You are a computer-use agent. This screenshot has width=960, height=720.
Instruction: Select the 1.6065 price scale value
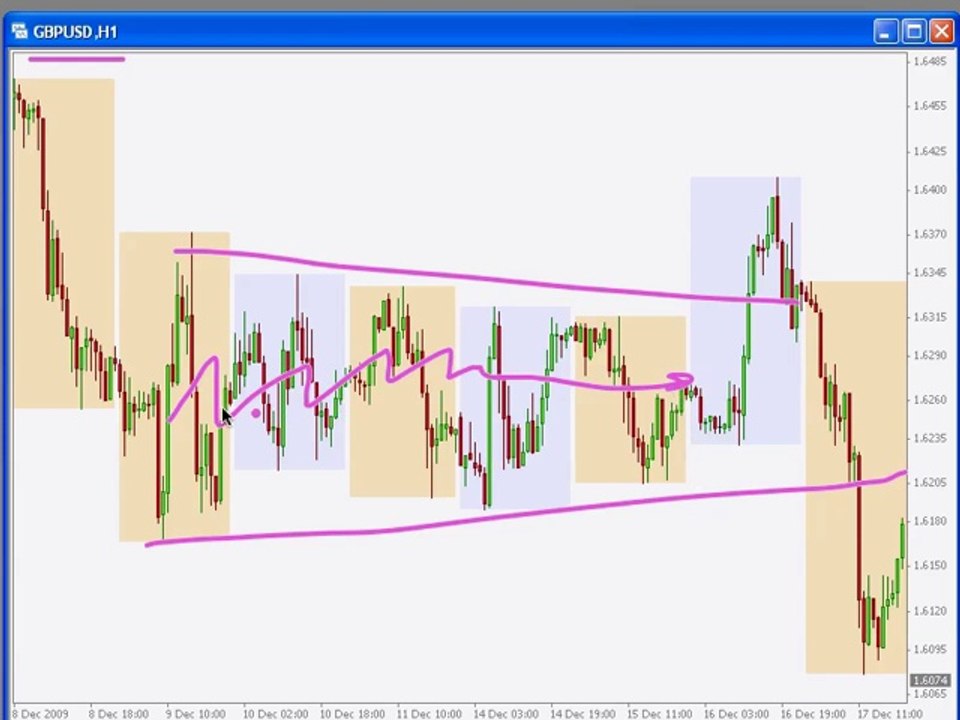tap(929, 694)
